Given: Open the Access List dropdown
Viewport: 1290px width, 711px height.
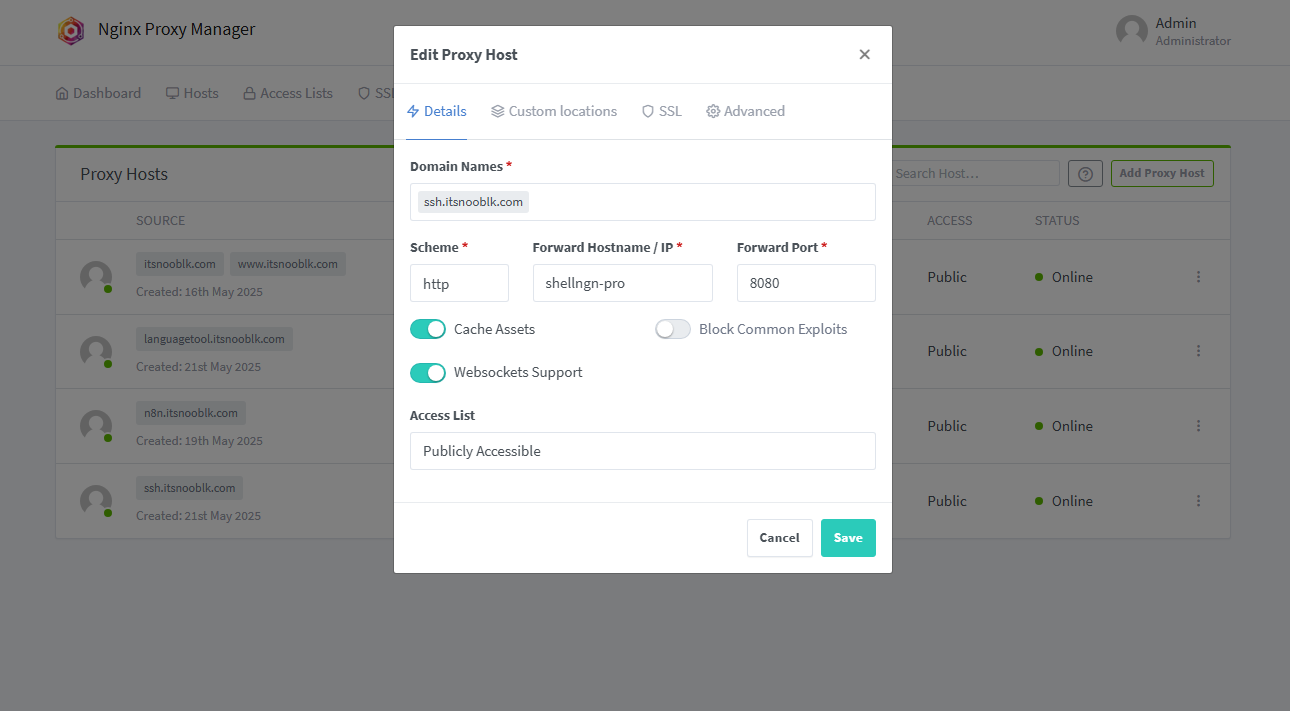Looking at the screenshot, I should tap(642, 450).
